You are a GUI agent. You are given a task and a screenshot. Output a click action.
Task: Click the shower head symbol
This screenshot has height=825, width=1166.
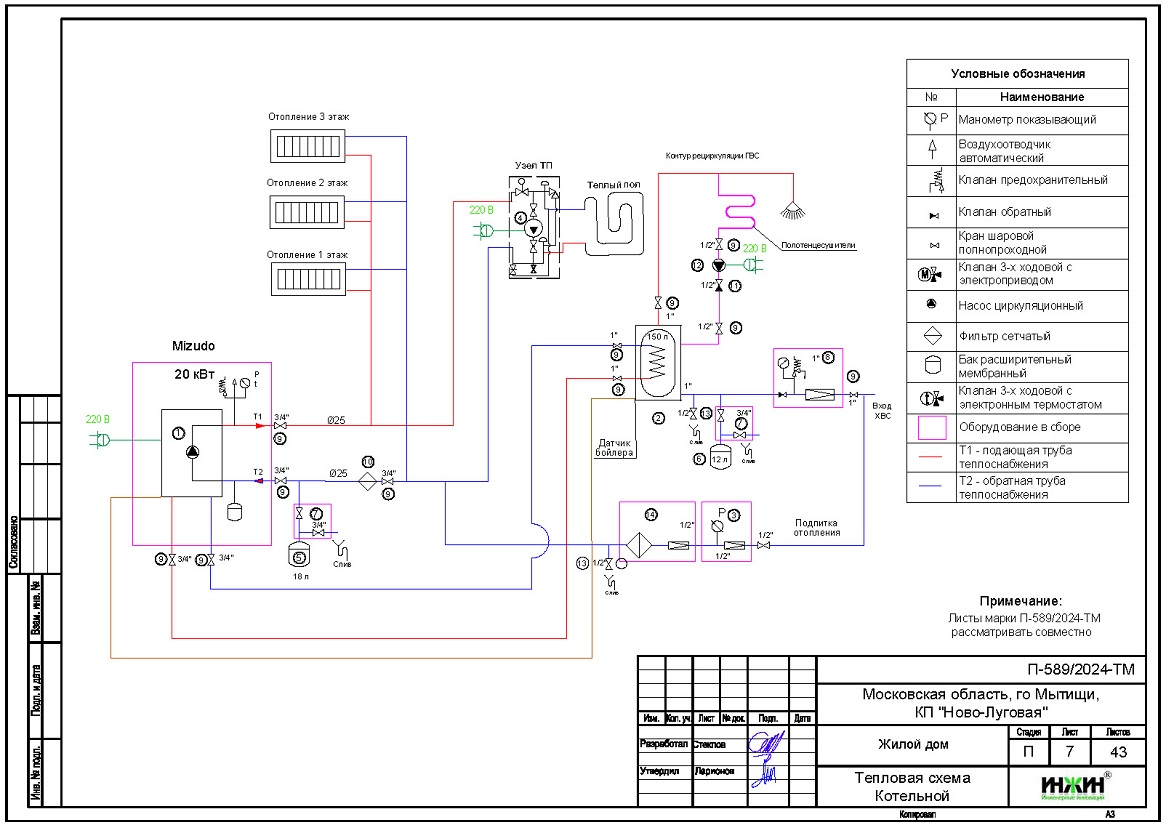[793, 213]
